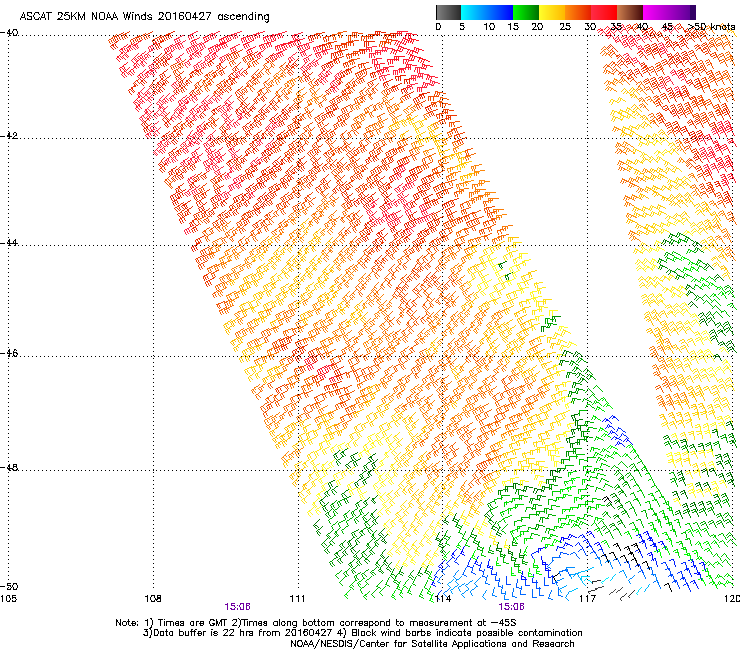Click the longitude axis label '105'
Viewport: 740px width, 650px height.
[8, 599]
